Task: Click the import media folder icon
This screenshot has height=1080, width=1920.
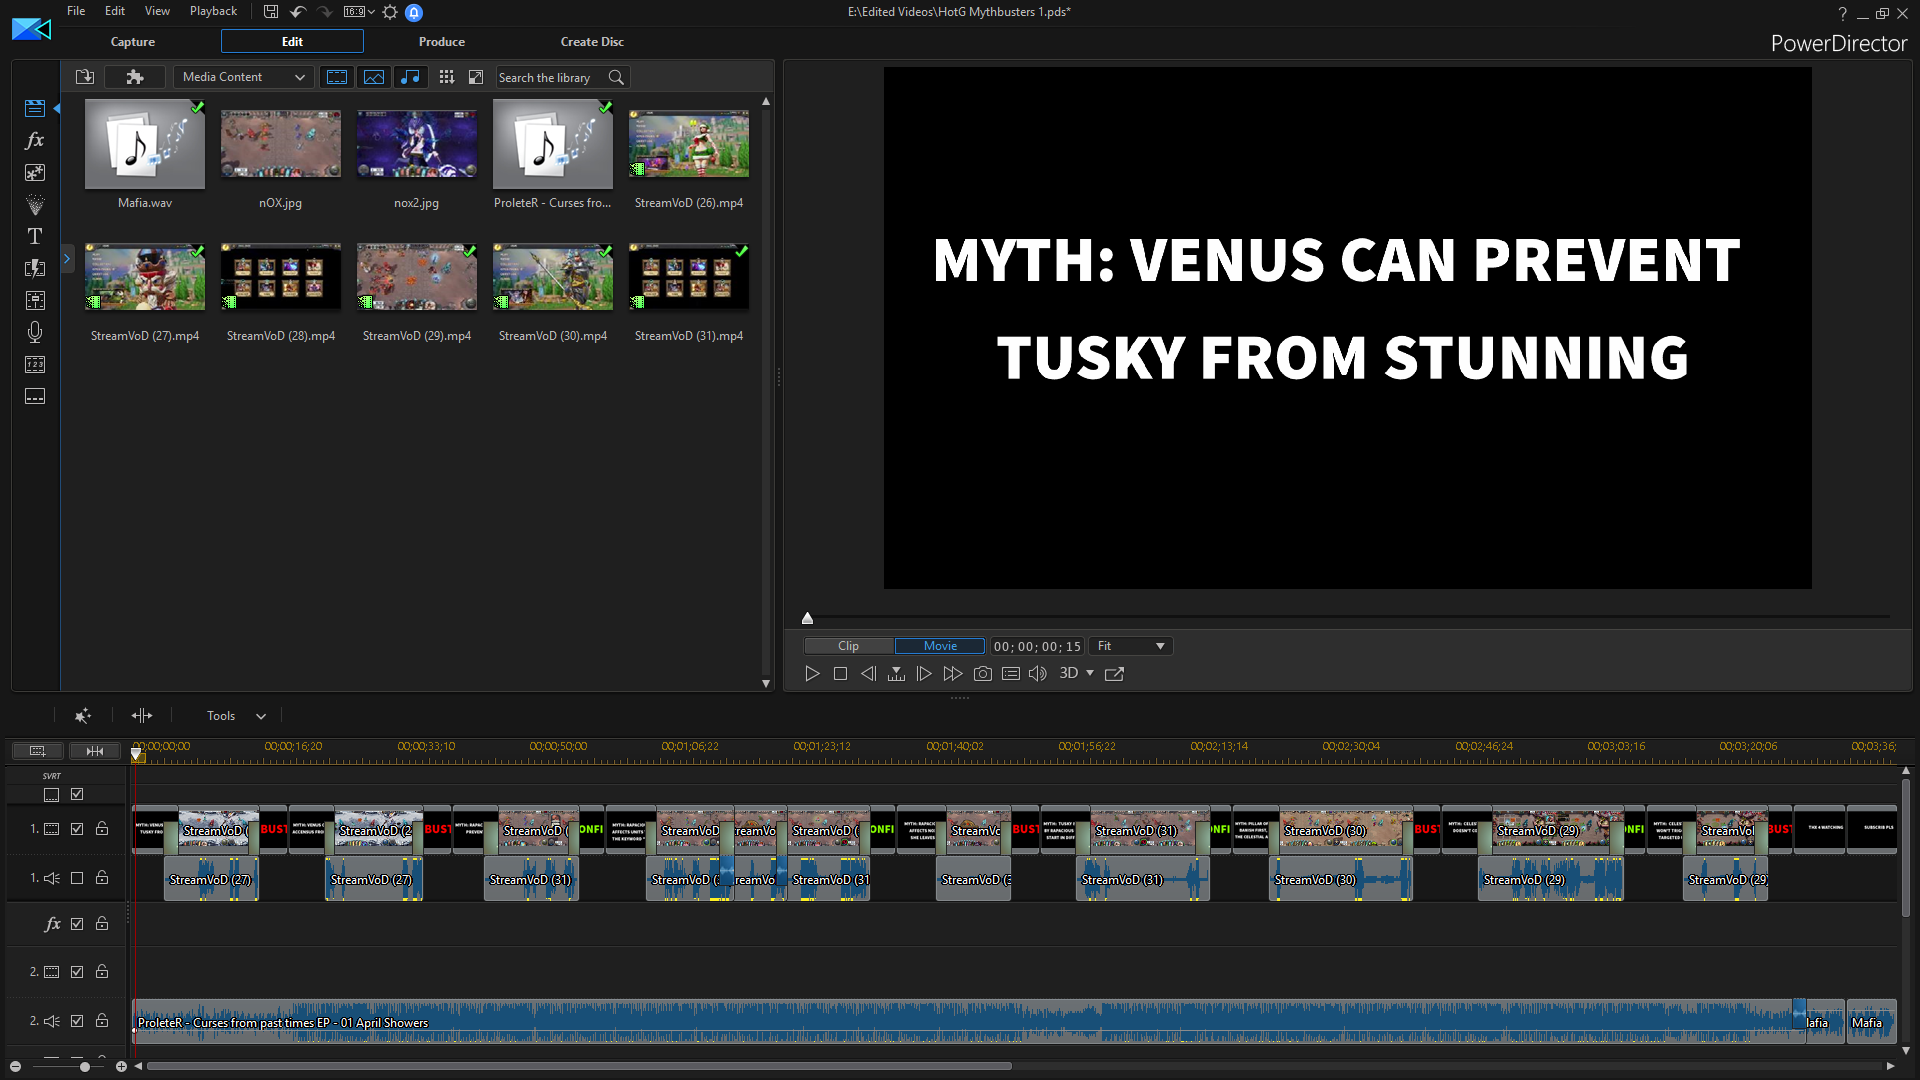Action: click(85, 77)
